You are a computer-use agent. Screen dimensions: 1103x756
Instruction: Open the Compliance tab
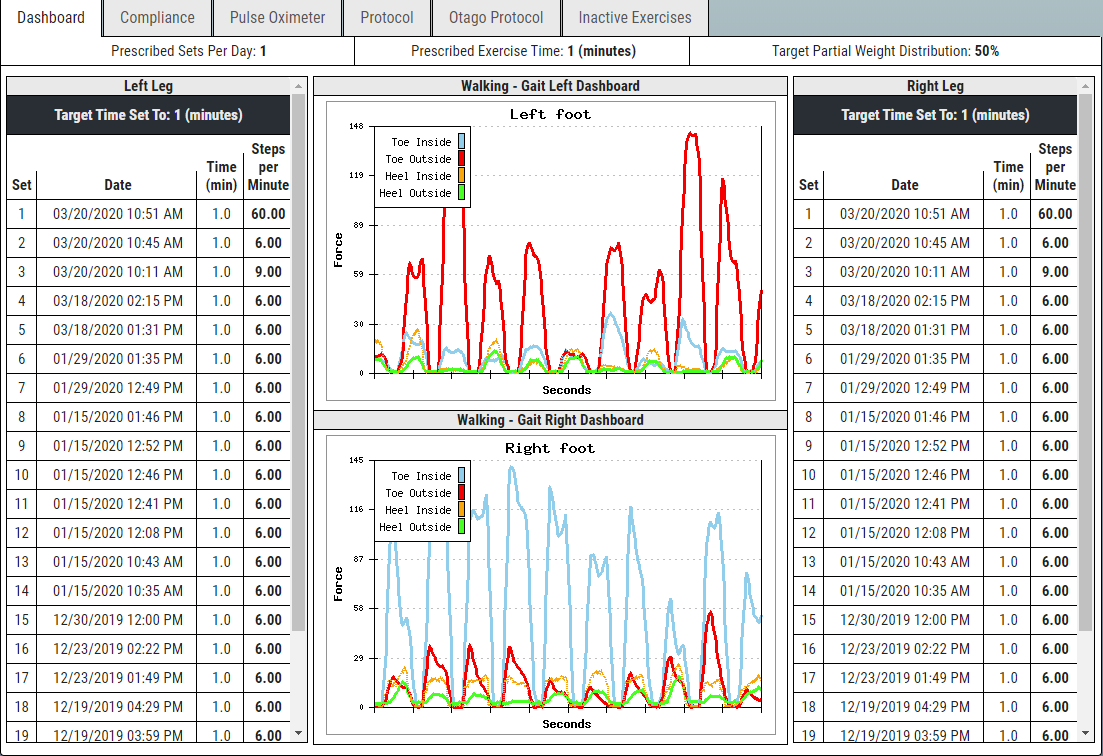pos(157,18)
